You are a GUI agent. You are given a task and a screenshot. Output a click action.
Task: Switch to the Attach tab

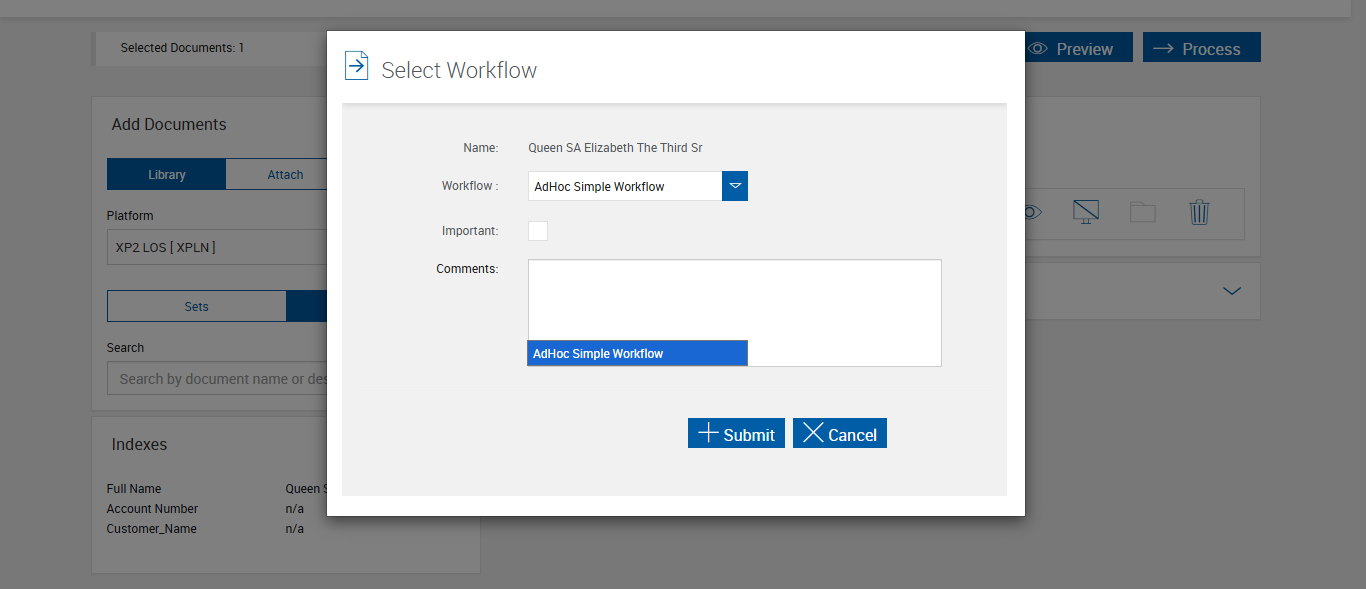pyautogui.click(x=285, y=174)
